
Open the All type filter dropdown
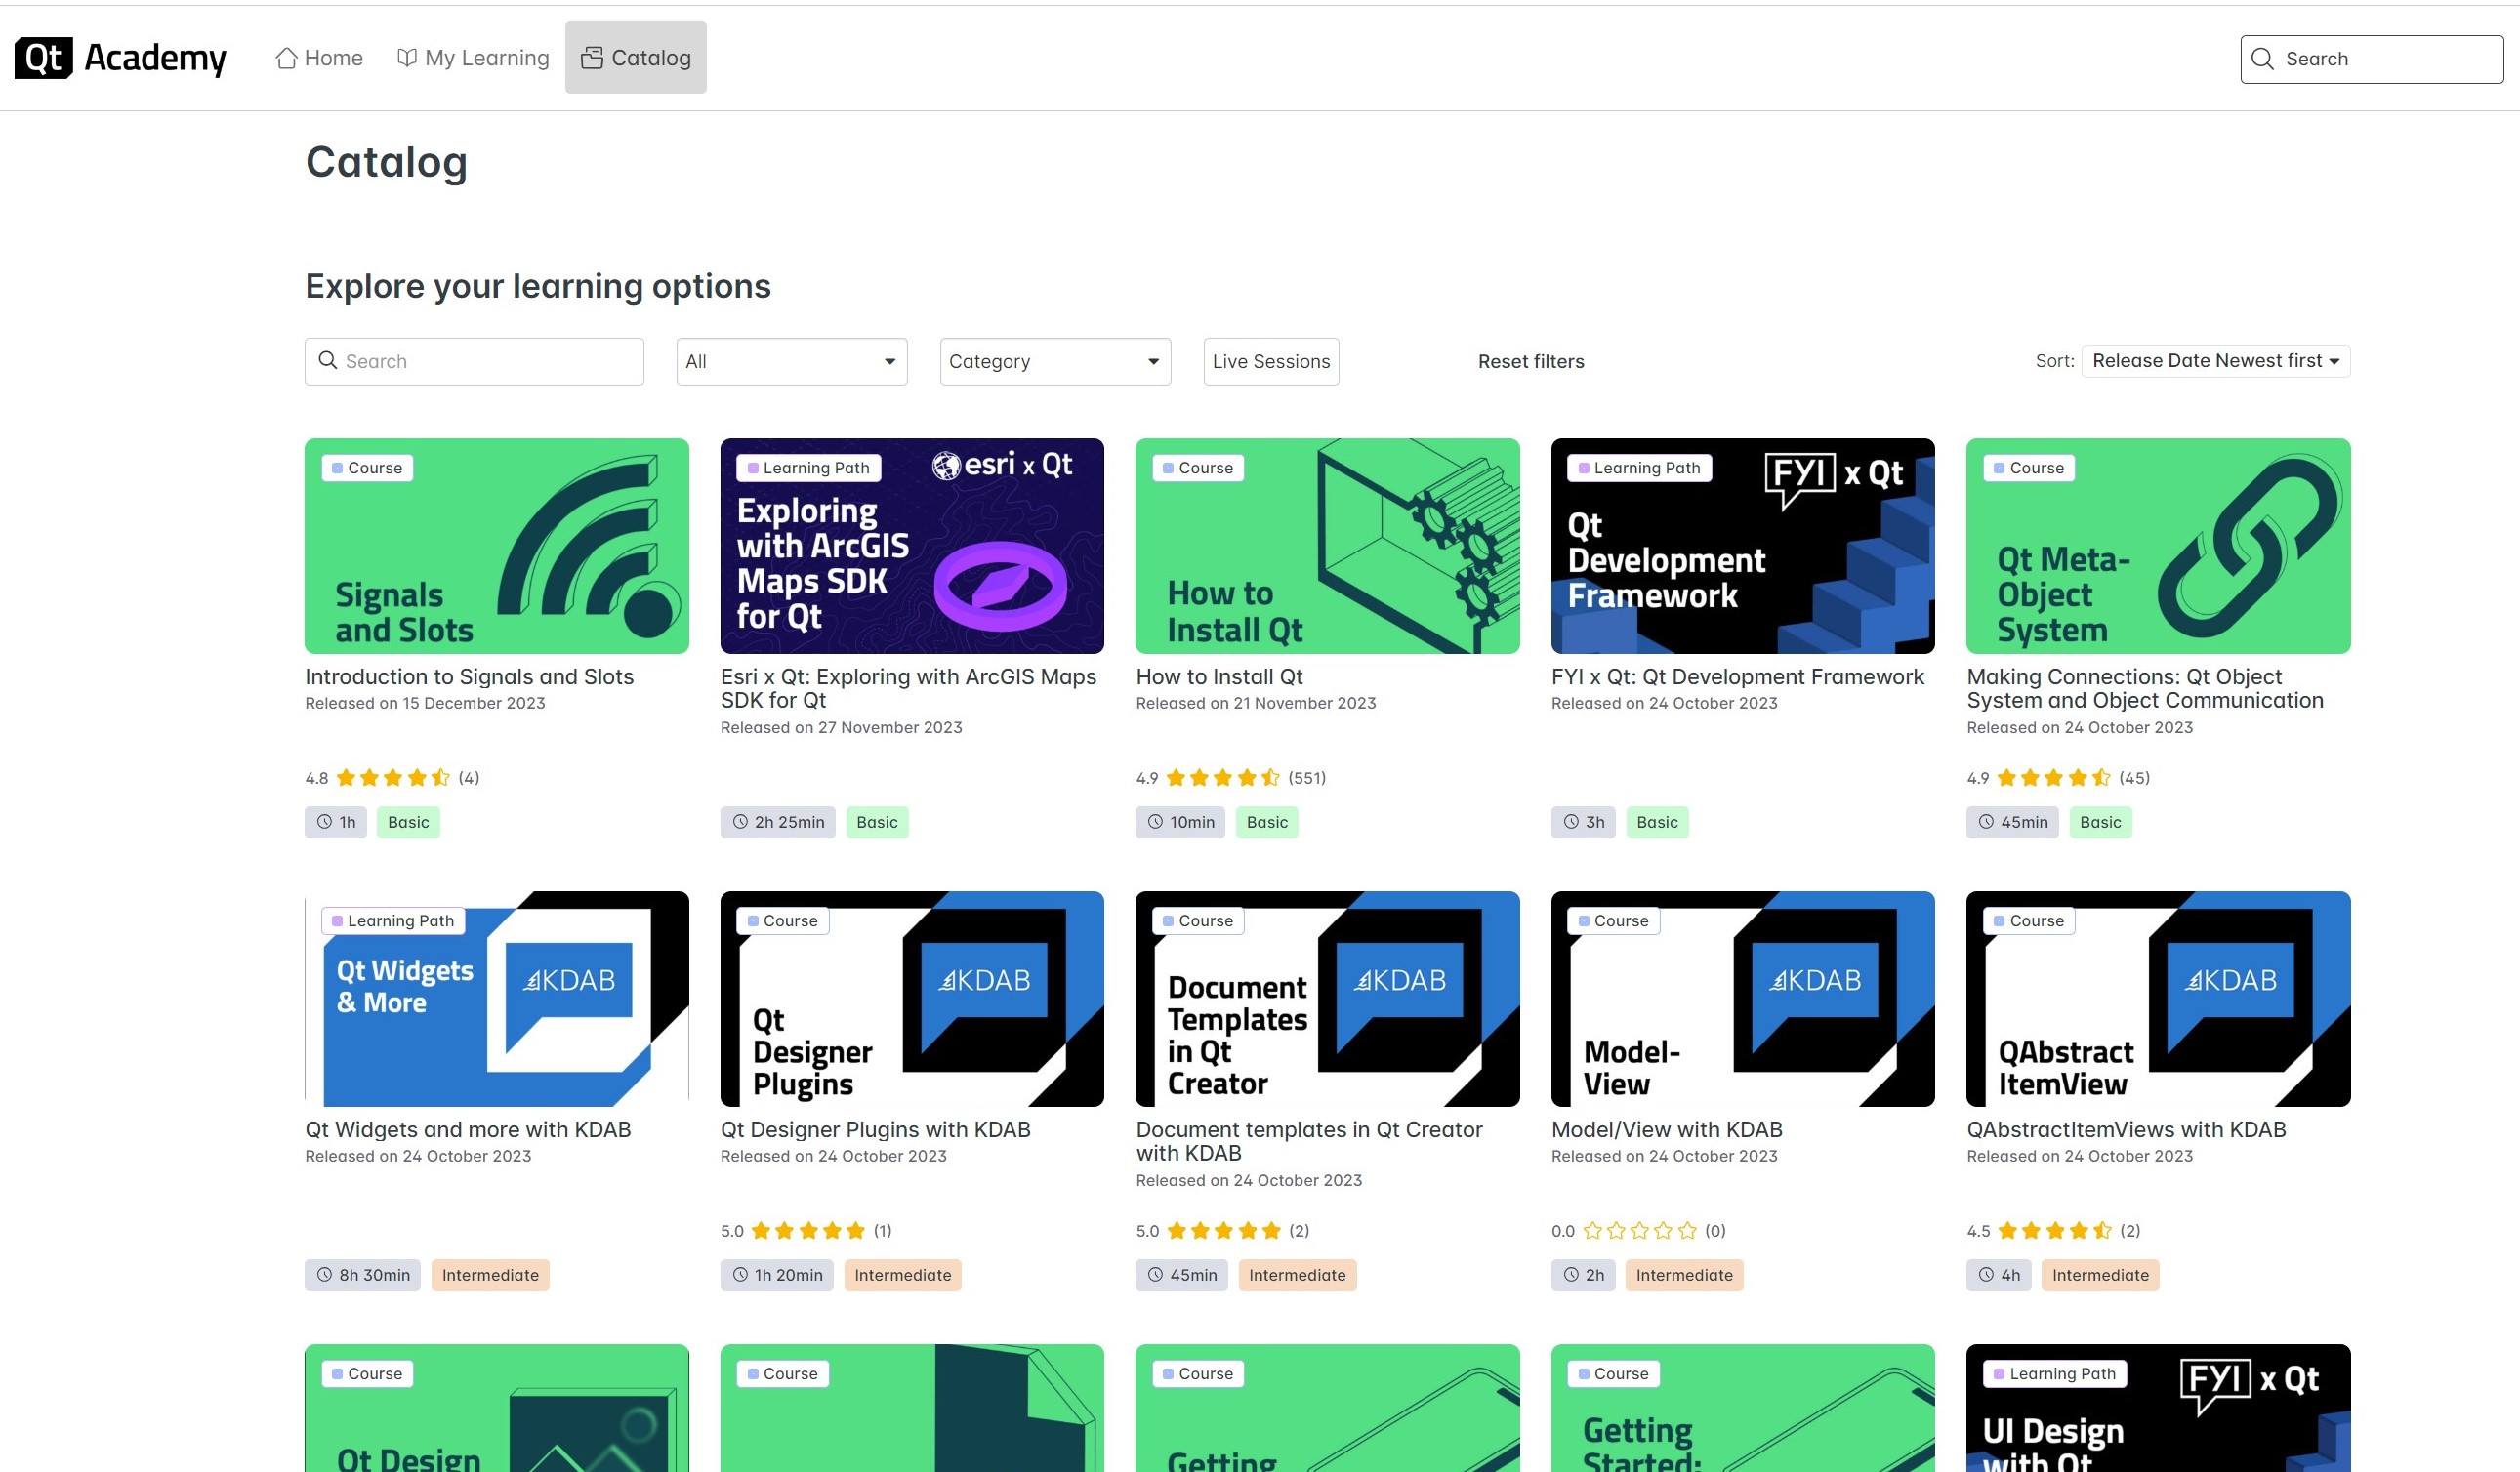(791, 361)
